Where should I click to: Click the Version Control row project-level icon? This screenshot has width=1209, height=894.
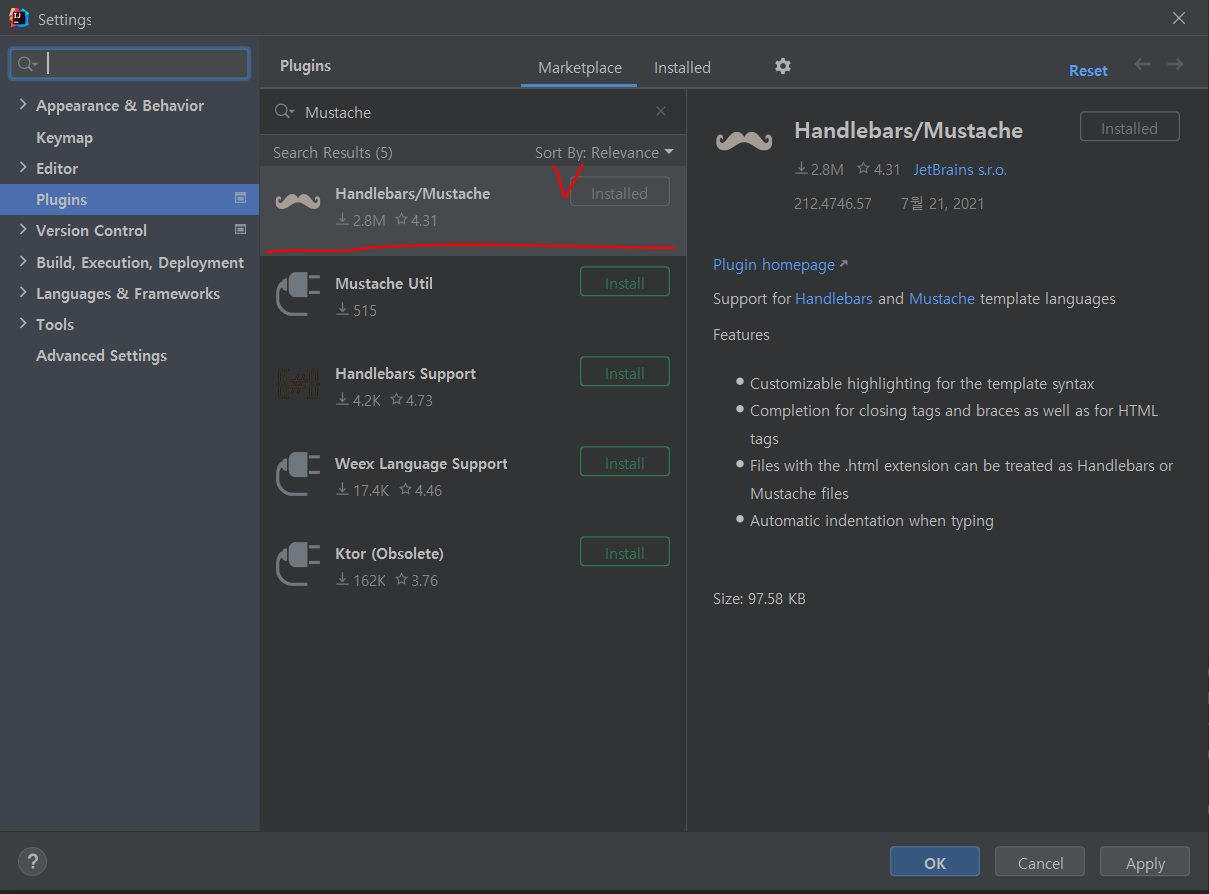coord(240,229)
